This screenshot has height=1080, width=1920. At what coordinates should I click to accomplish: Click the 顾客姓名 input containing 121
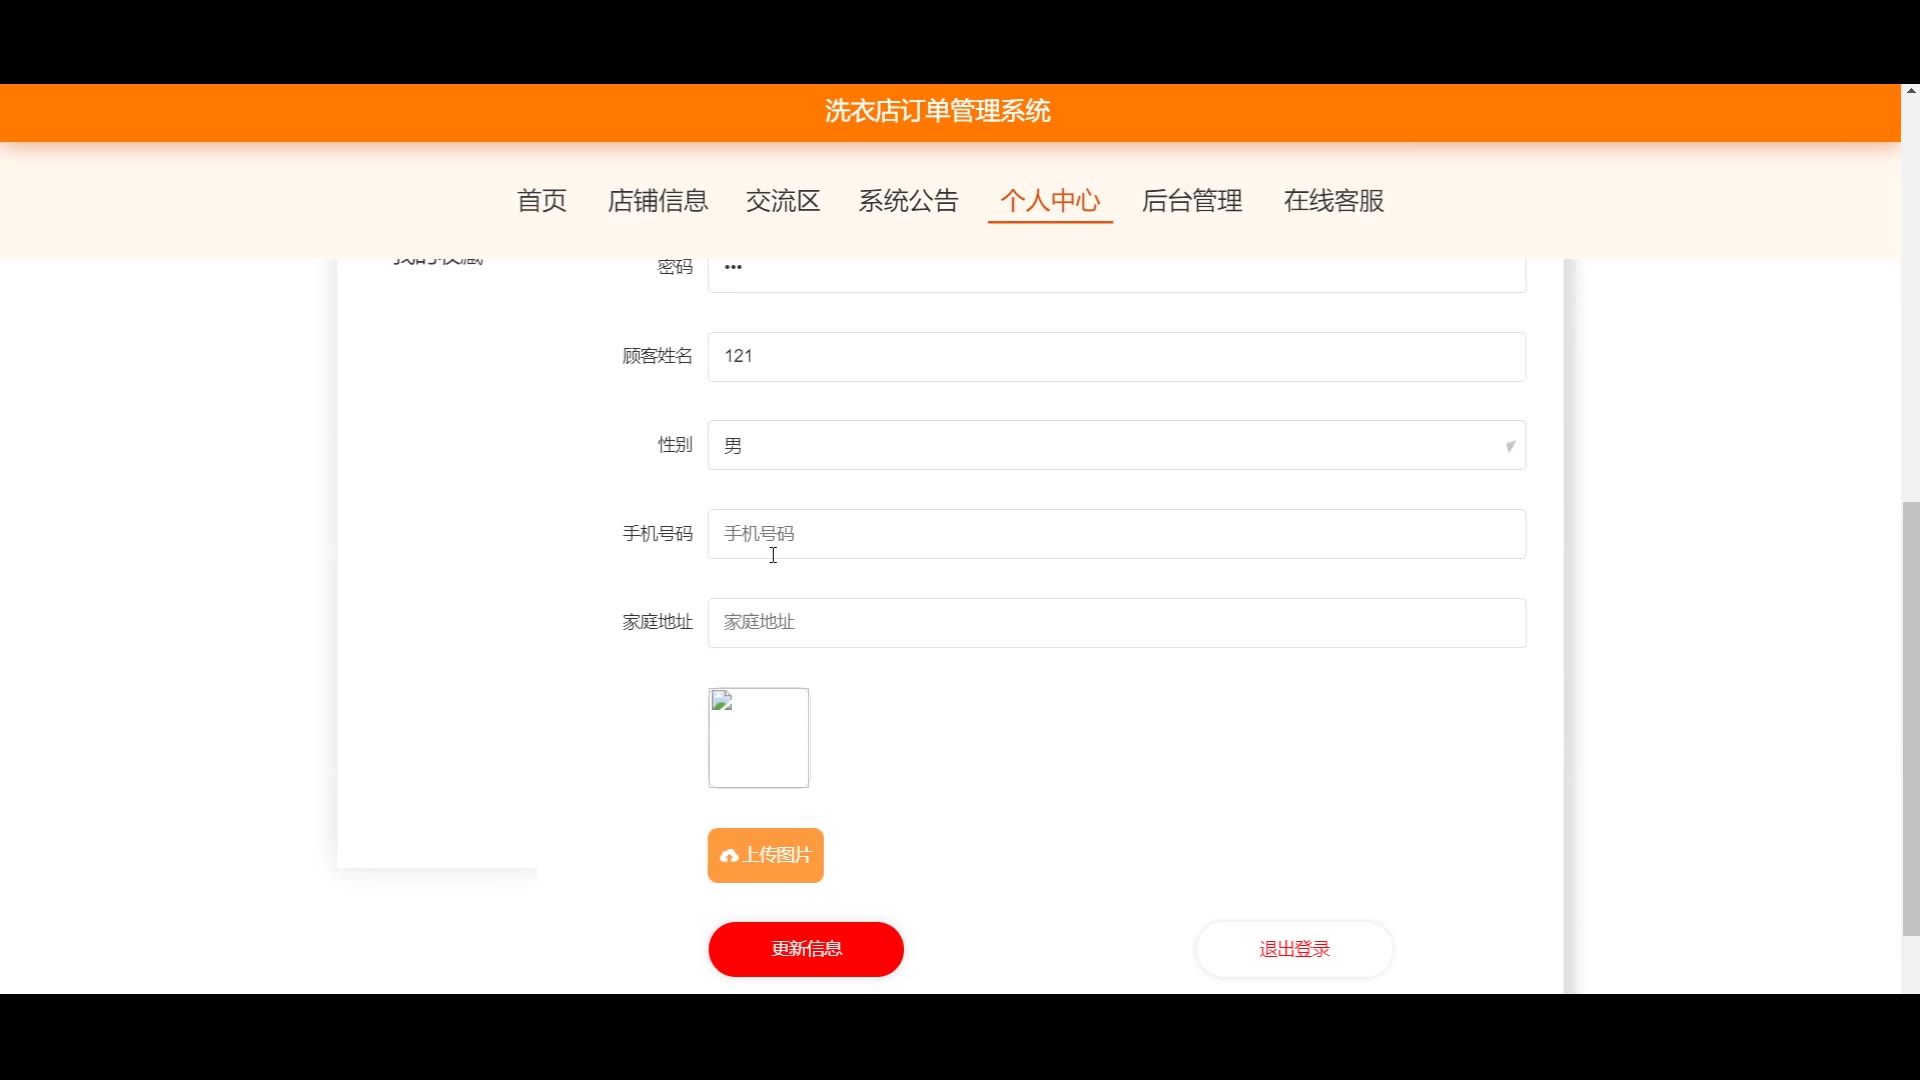[x=1117, y=357]
